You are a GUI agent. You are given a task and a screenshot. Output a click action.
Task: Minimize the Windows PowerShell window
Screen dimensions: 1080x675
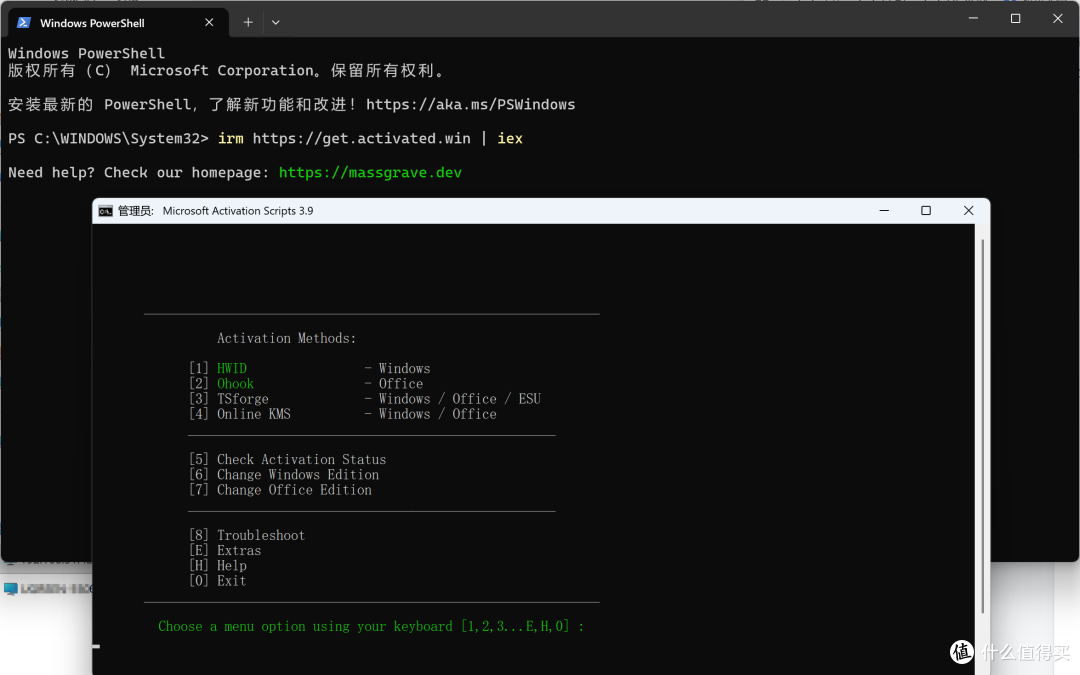(x=973, y=19)
